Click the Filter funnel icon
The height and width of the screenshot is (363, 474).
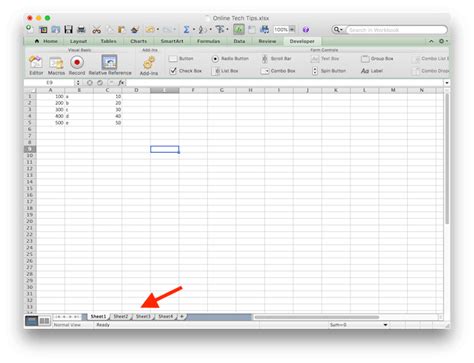(220, 30)
